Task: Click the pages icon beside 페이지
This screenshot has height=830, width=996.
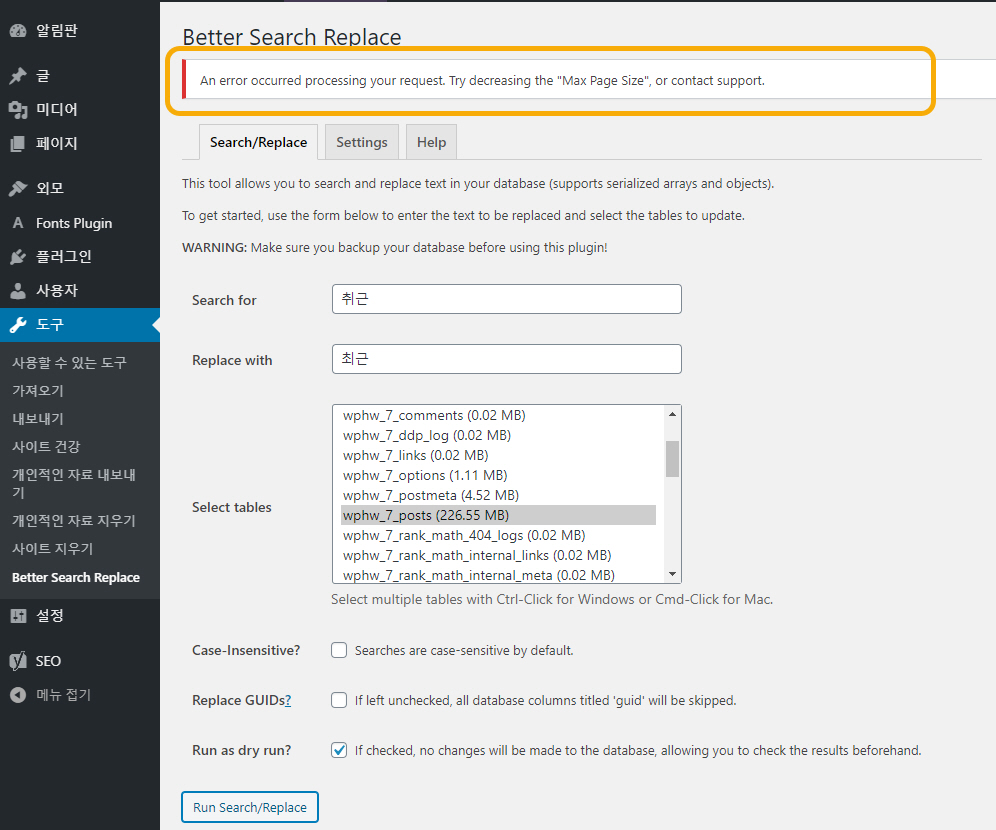Action: tap(18, 144)
